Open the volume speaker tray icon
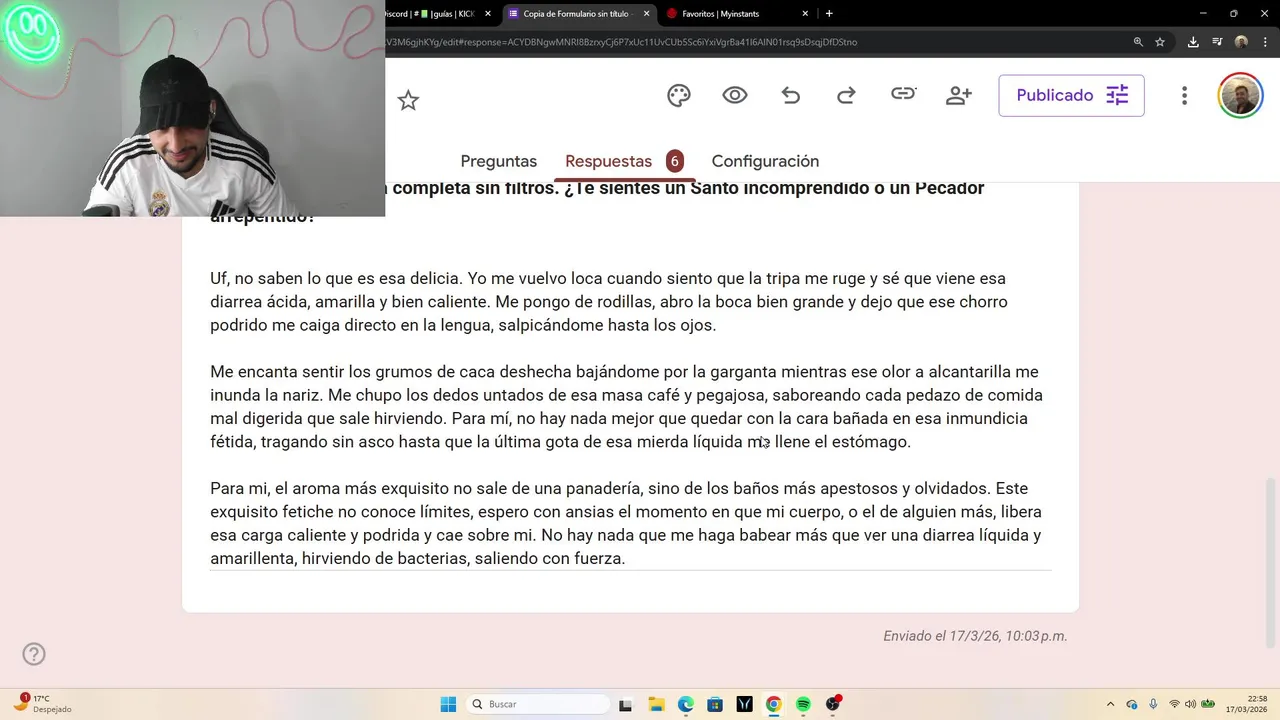Viewport: 1280px width, 720px height. click(1190, 704)
